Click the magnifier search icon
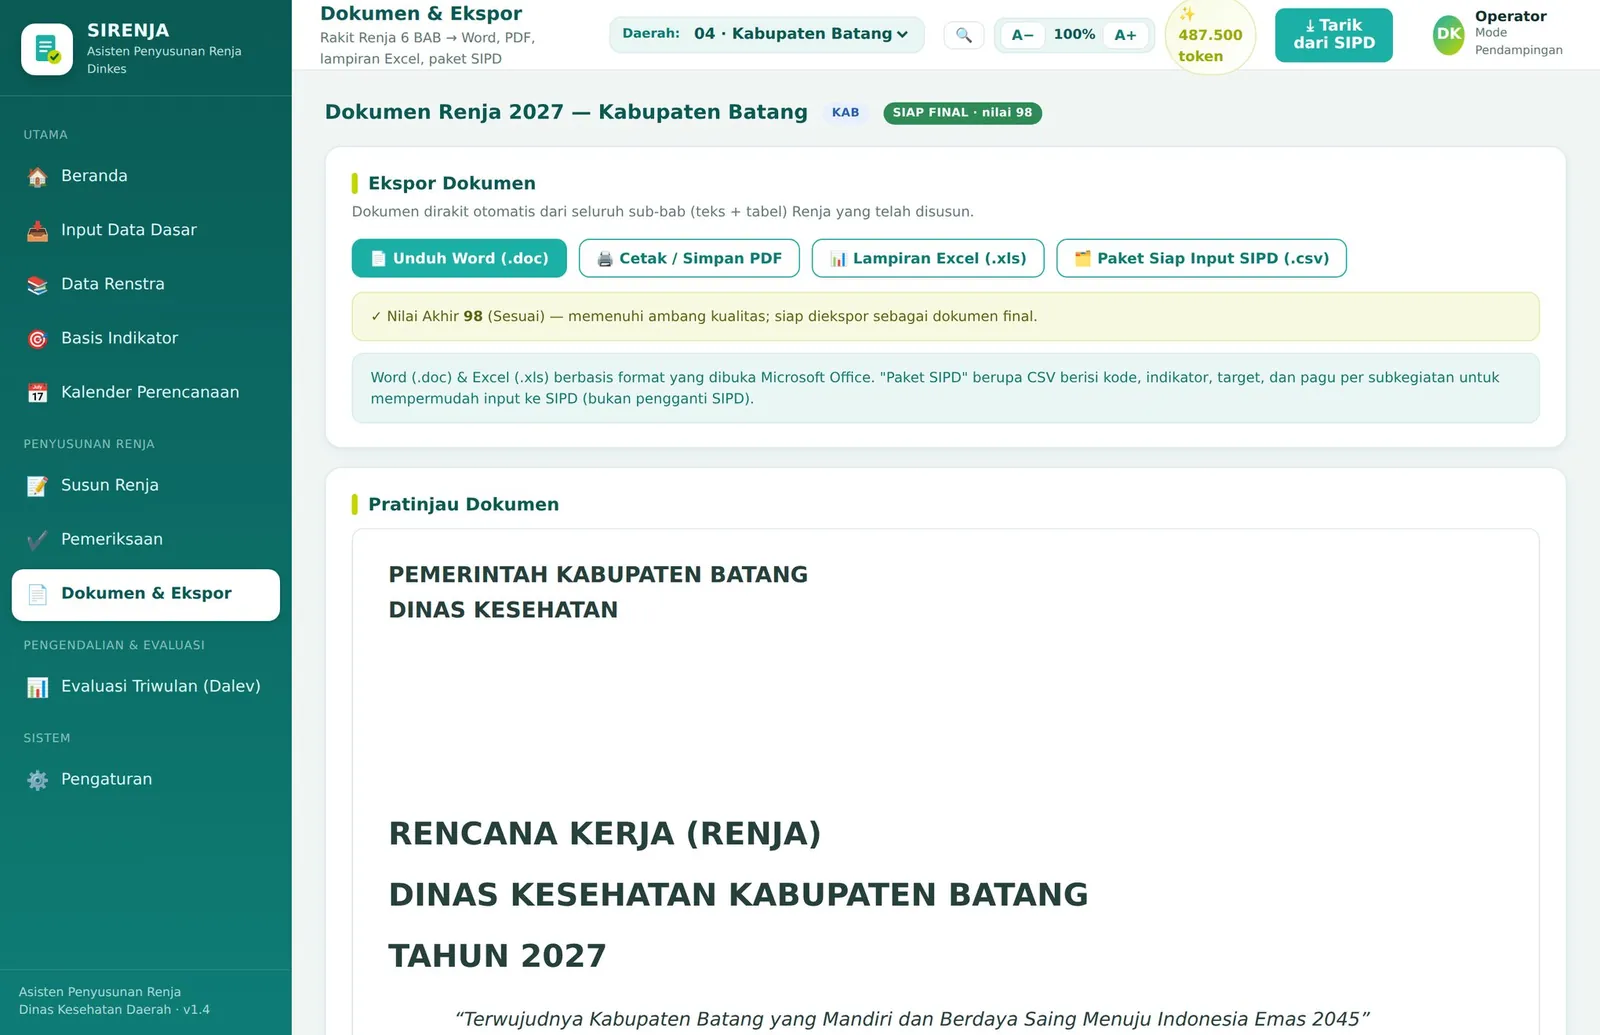 pyautogui.click(x=964, y=35)
